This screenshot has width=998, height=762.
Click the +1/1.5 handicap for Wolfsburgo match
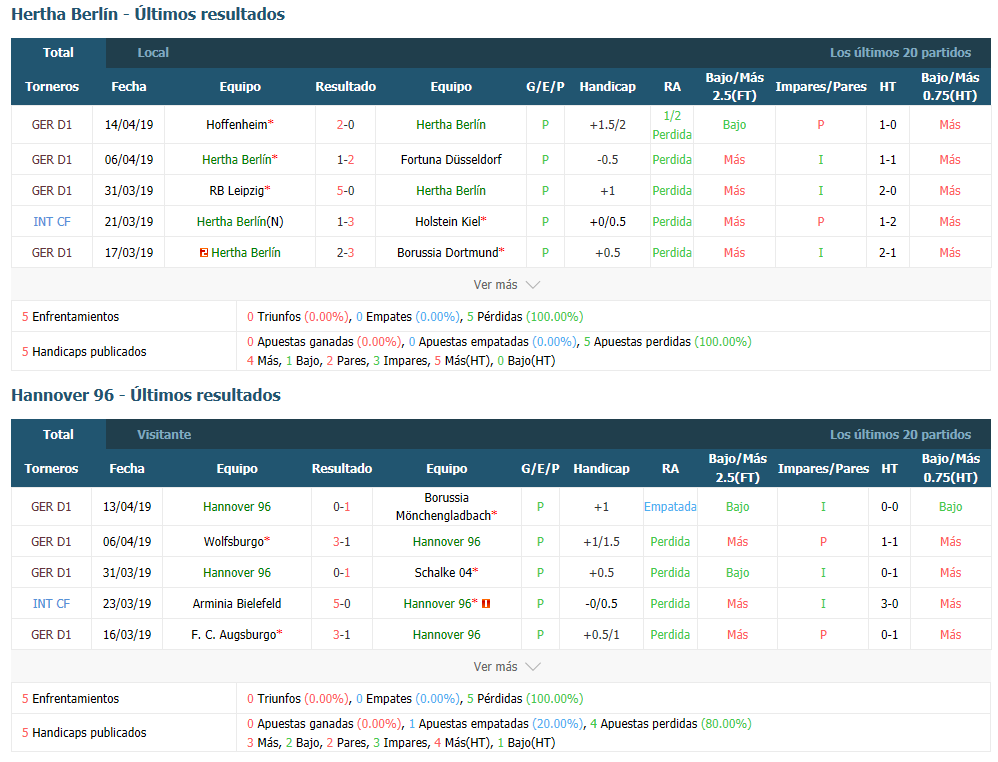coord(601,542)
